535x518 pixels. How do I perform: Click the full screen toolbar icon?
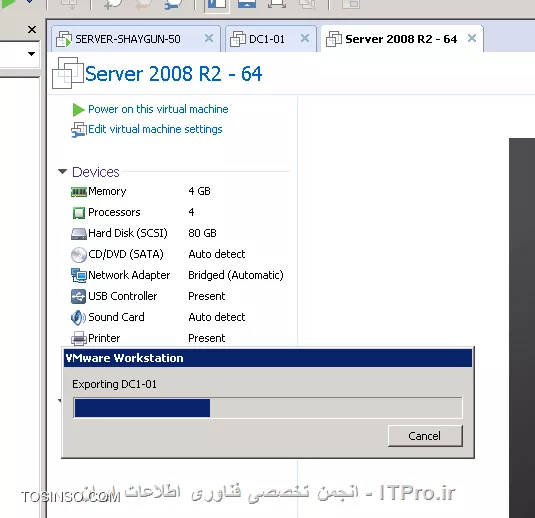[x=277, y=4]
